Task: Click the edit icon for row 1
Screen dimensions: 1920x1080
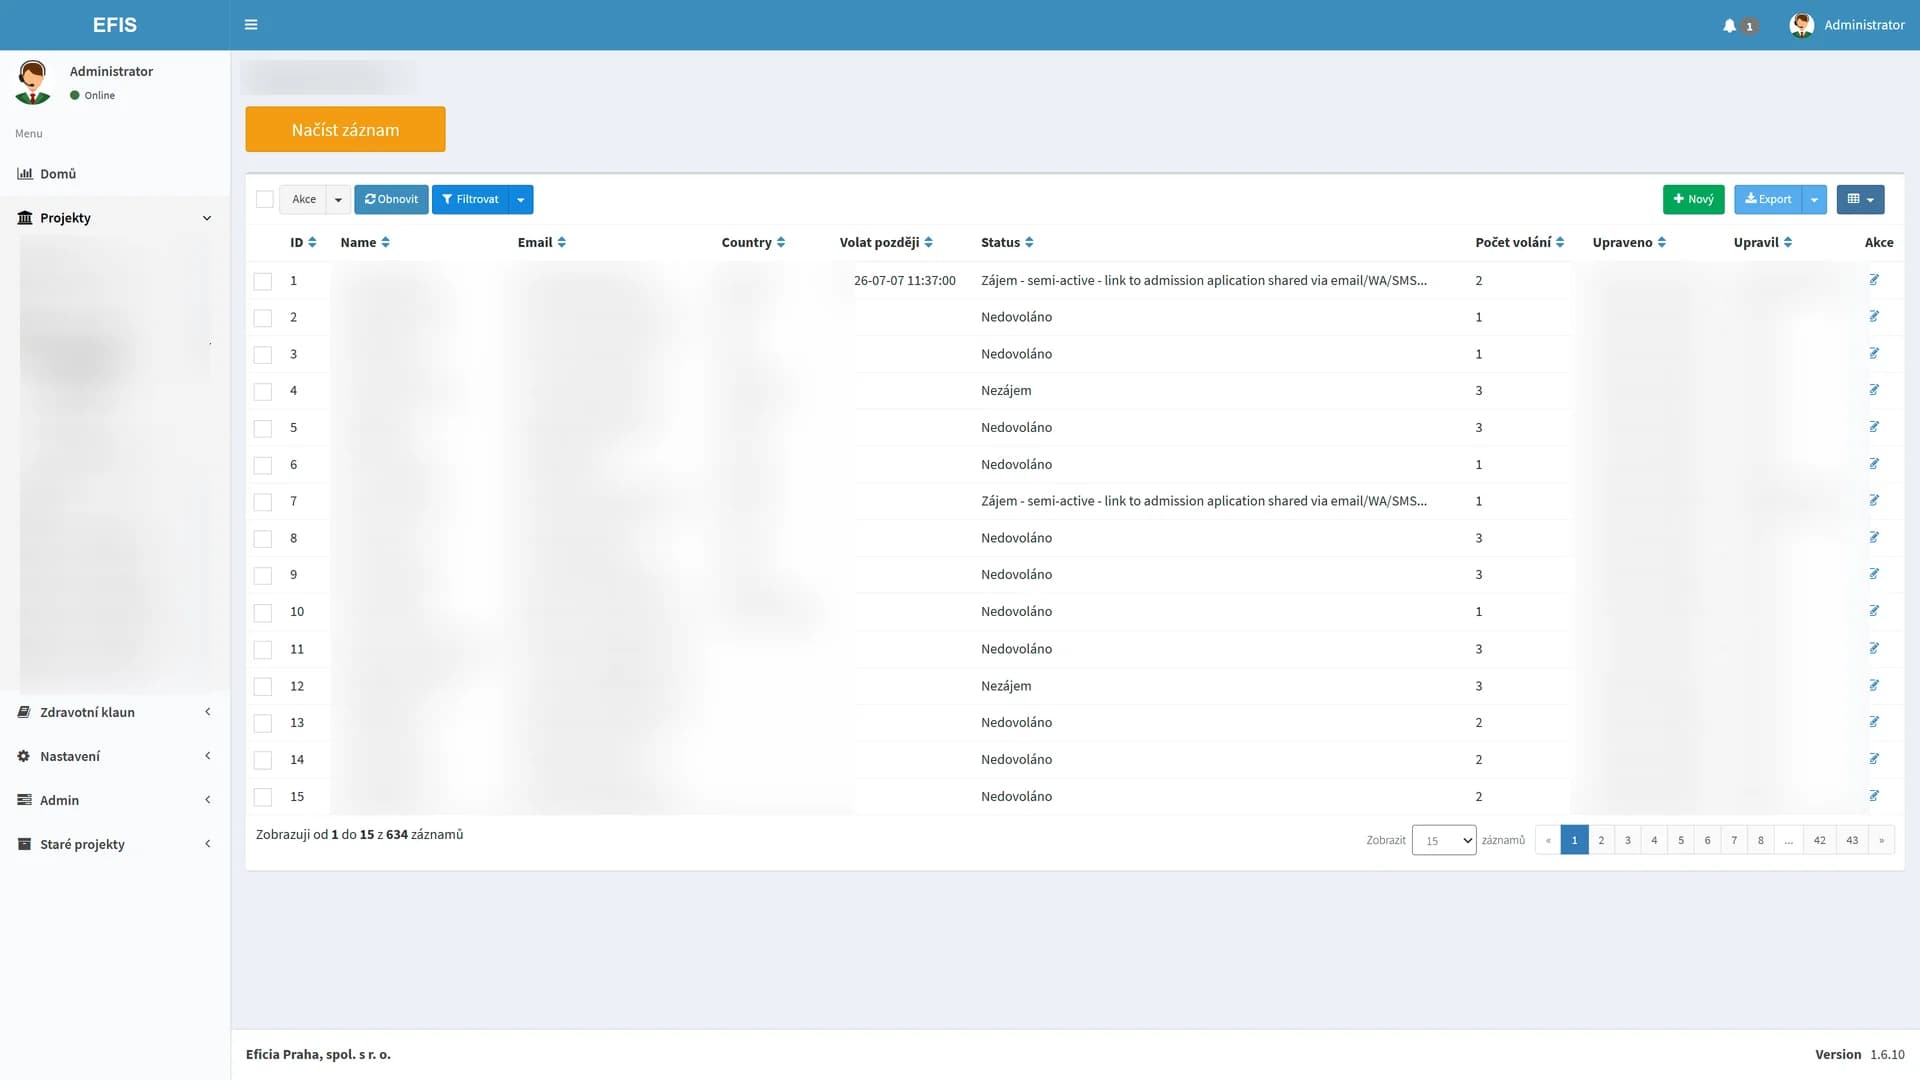Action: [x=1874, y=280]
